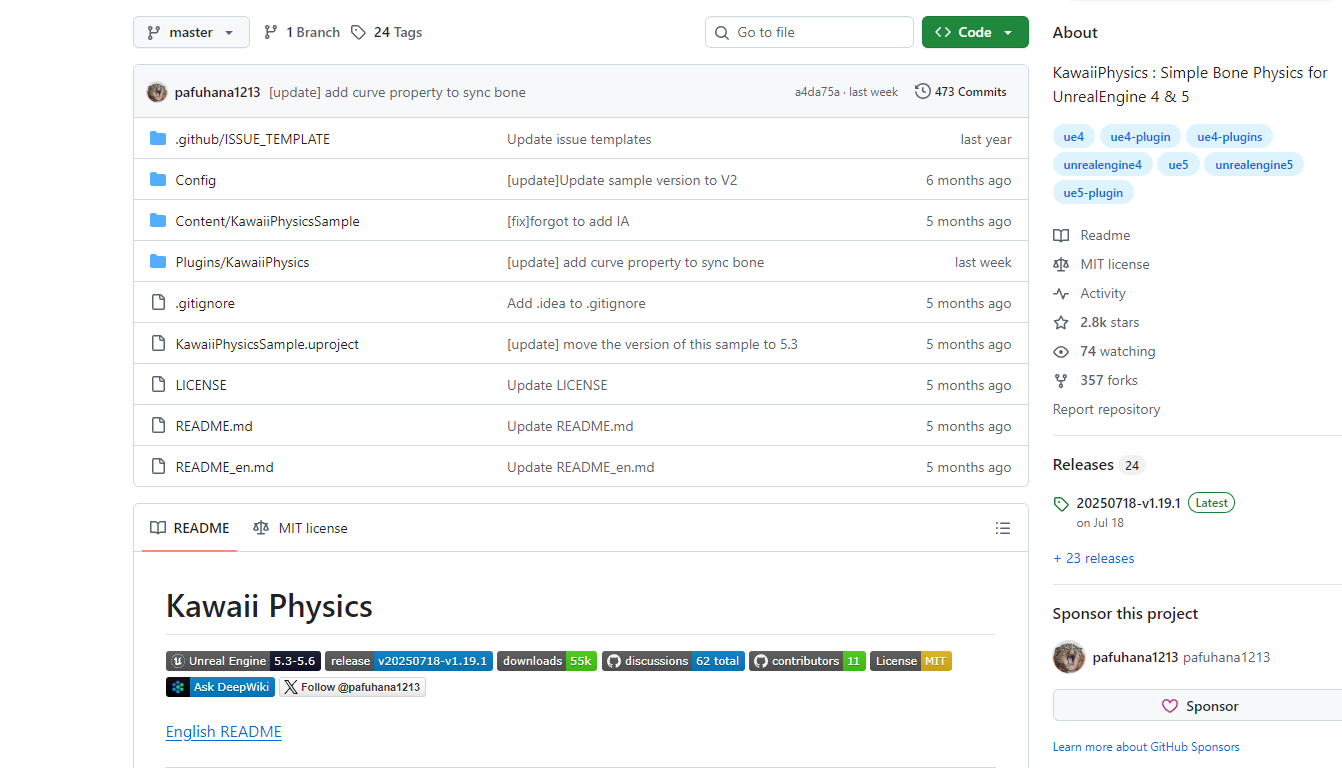Open release 20250718-v1.19.1
This screenshot has width=1342, height=768.
click(x=1128, y=503)
